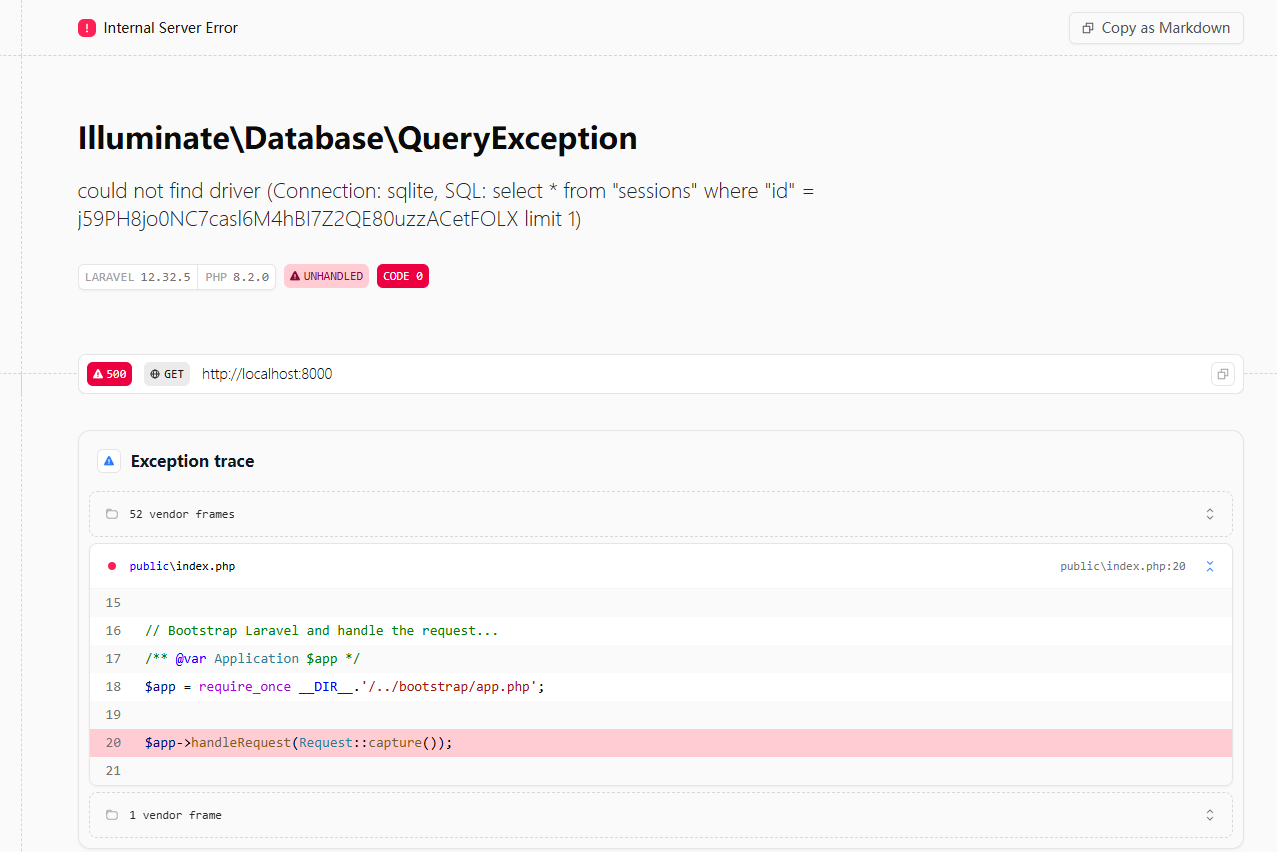1277x852 pixels.
Task: Collapse the public\index.php code frame
Action: point(1209,566)
